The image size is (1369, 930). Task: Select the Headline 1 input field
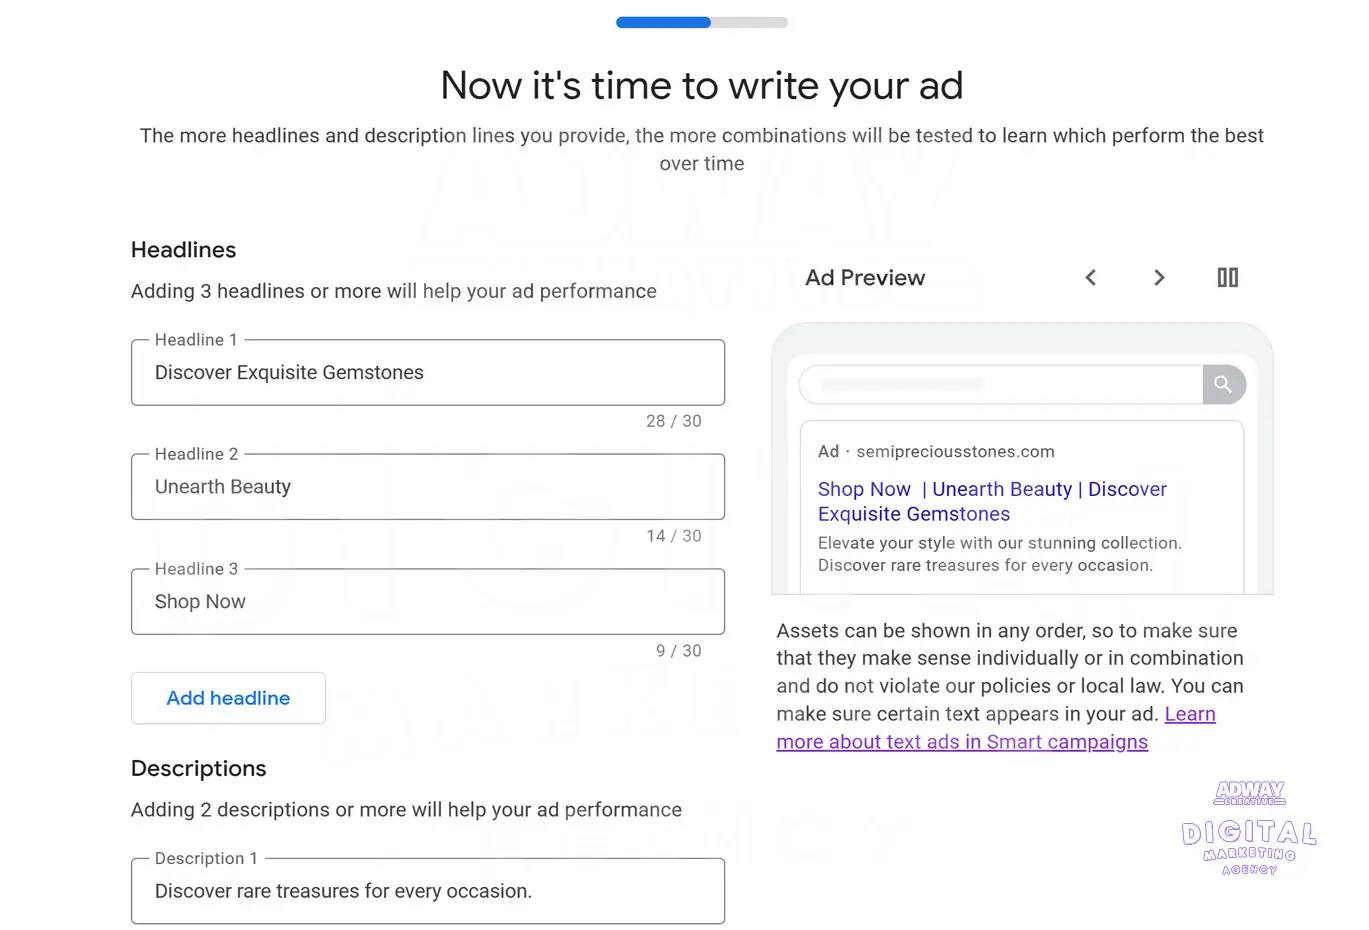pyautogui.click(x=428, y=372)
